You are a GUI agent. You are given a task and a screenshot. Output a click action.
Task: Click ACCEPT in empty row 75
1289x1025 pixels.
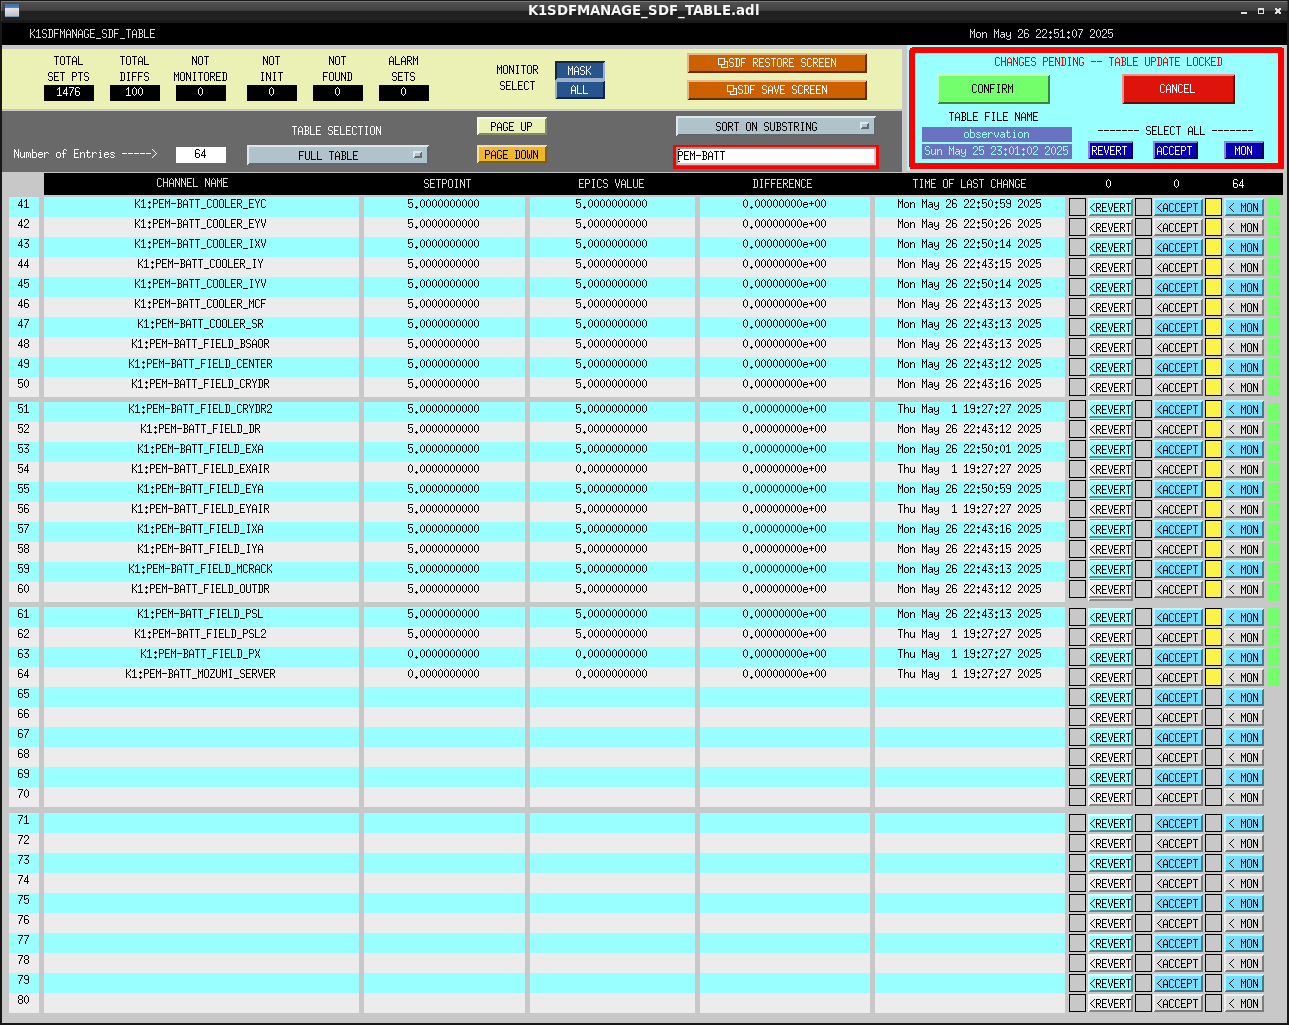point(1178,904)
